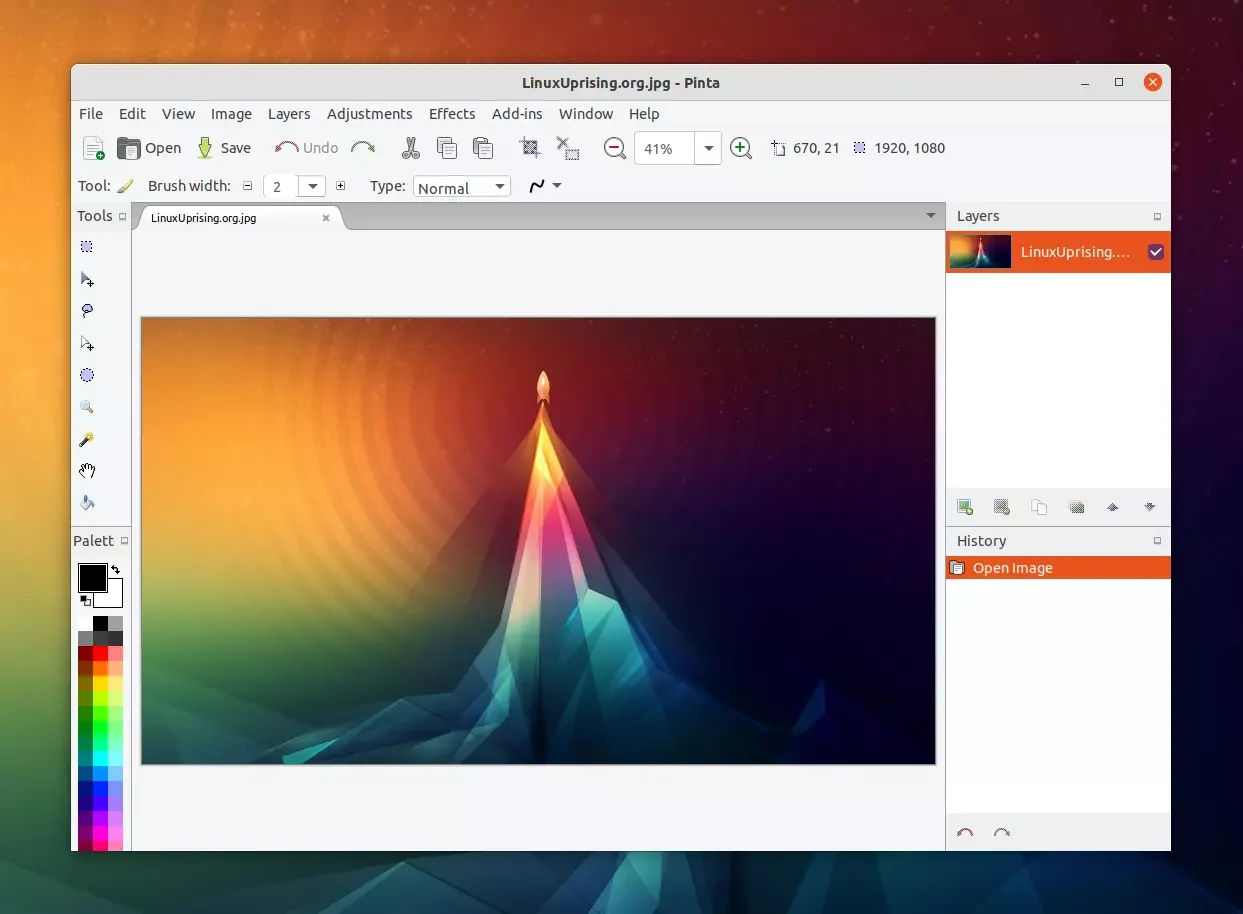Select the Rectangle Select tool
The height and width of the screenshot is (914, 1243).
pyautogui.click(x=87, y=245)
